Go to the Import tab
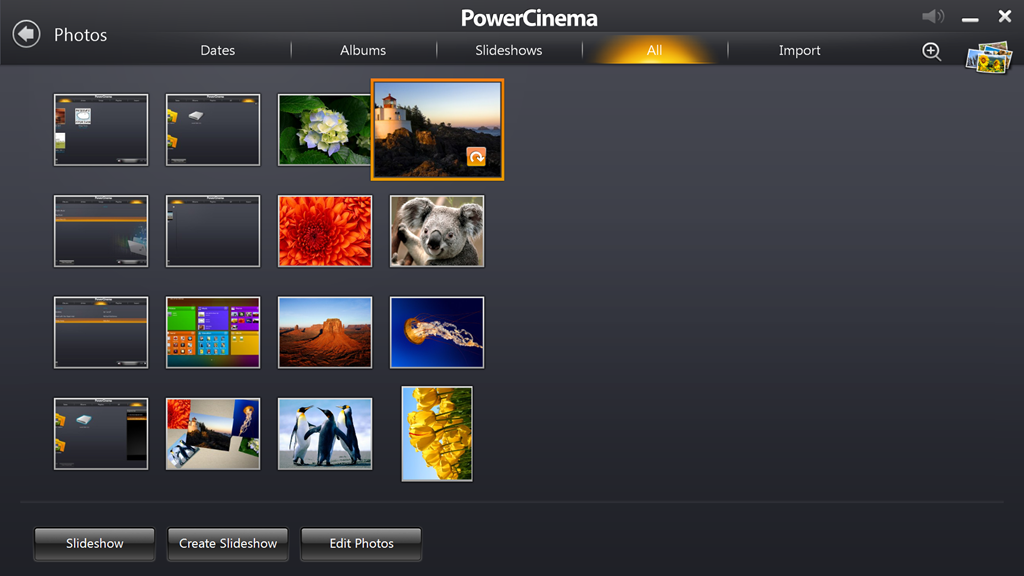This screenshot has height=576, width=1024. 799,50
